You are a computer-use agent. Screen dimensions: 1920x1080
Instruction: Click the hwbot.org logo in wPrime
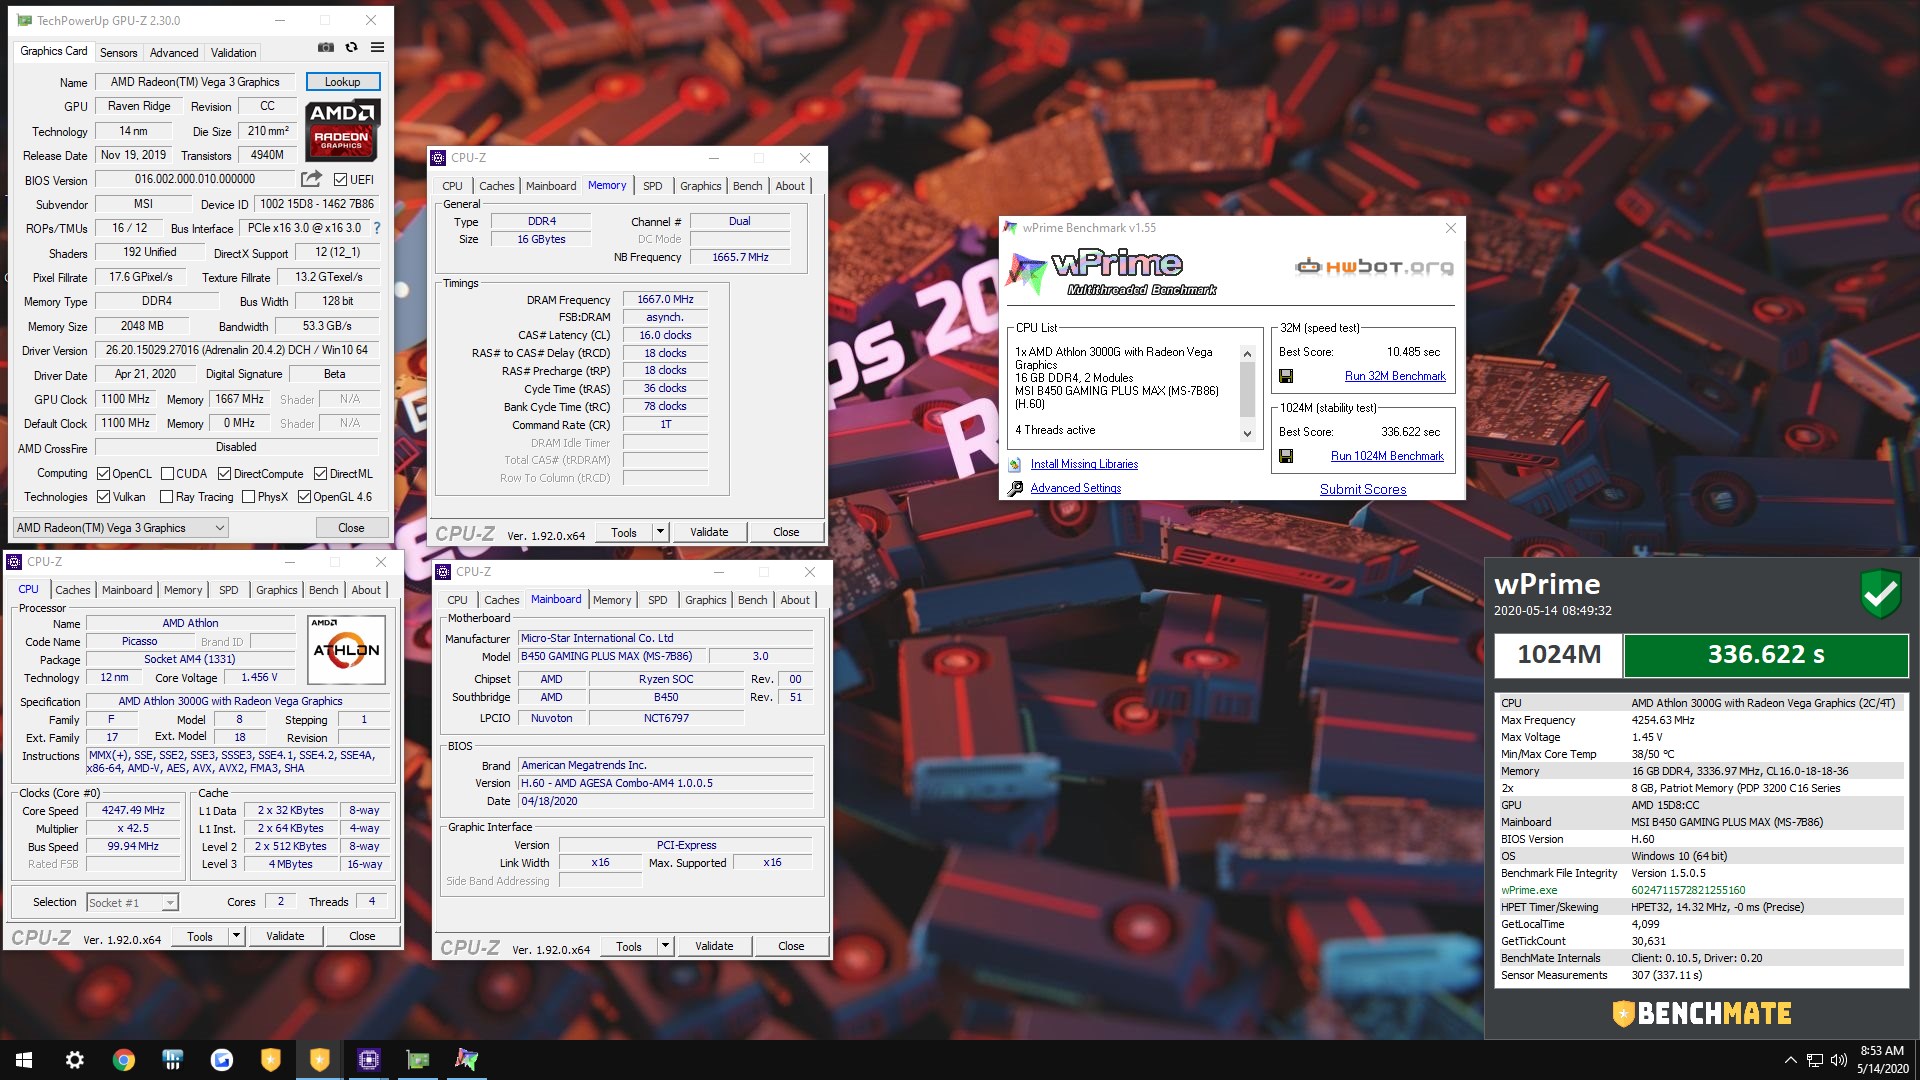[1374, 266]
